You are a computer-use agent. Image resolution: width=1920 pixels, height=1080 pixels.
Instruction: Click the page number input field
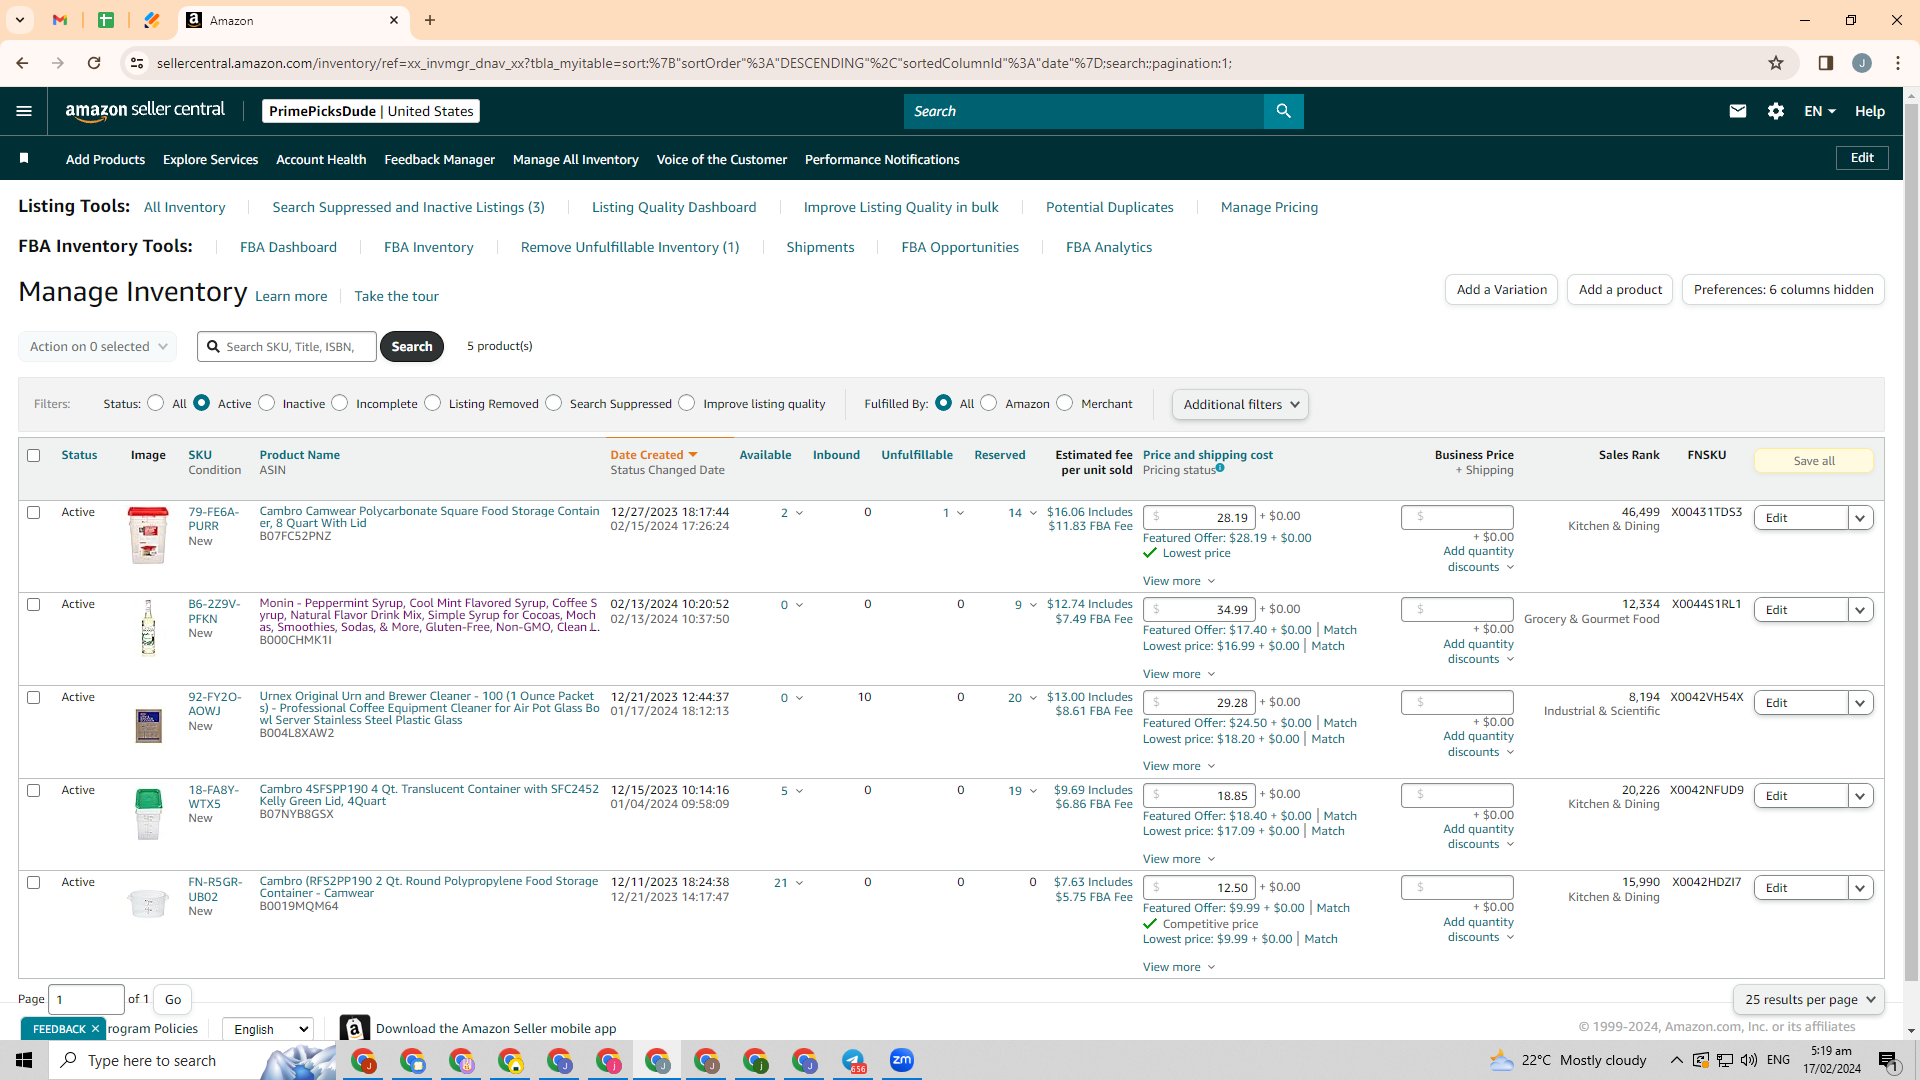coord(87,999)
